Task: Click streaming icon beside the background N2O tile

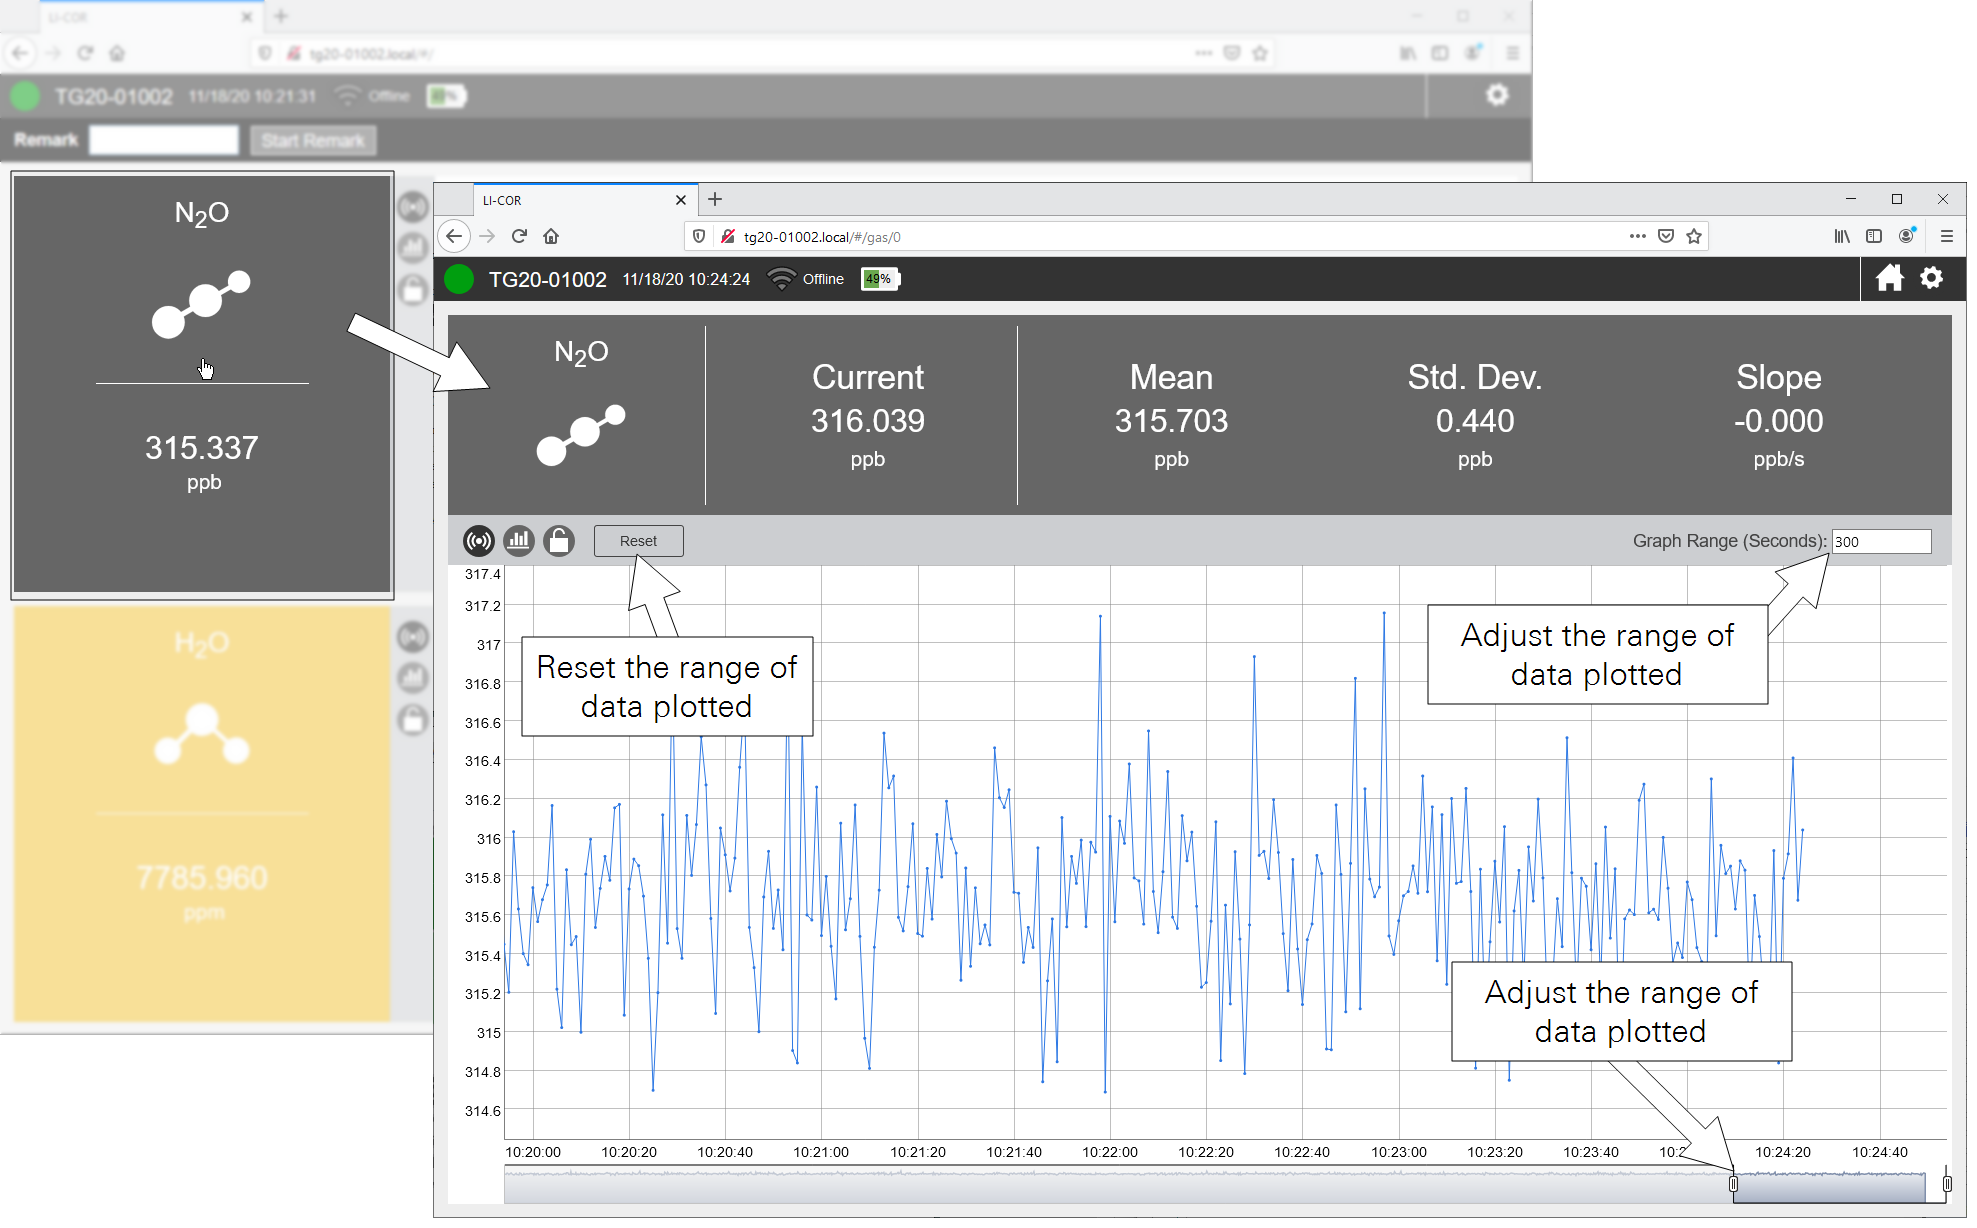Action: point(413,207)
